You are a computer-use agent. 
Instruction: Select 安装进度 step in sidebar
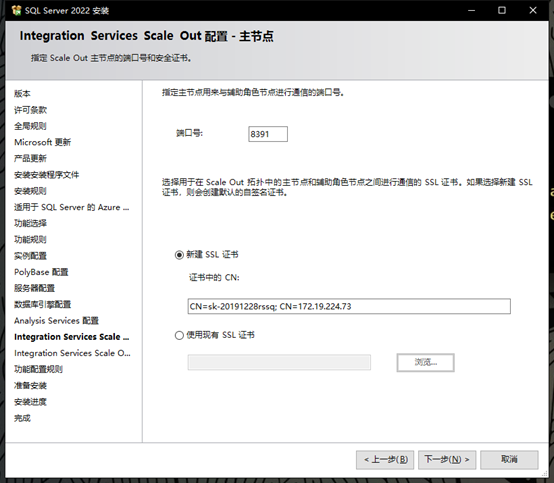point(30,402)
